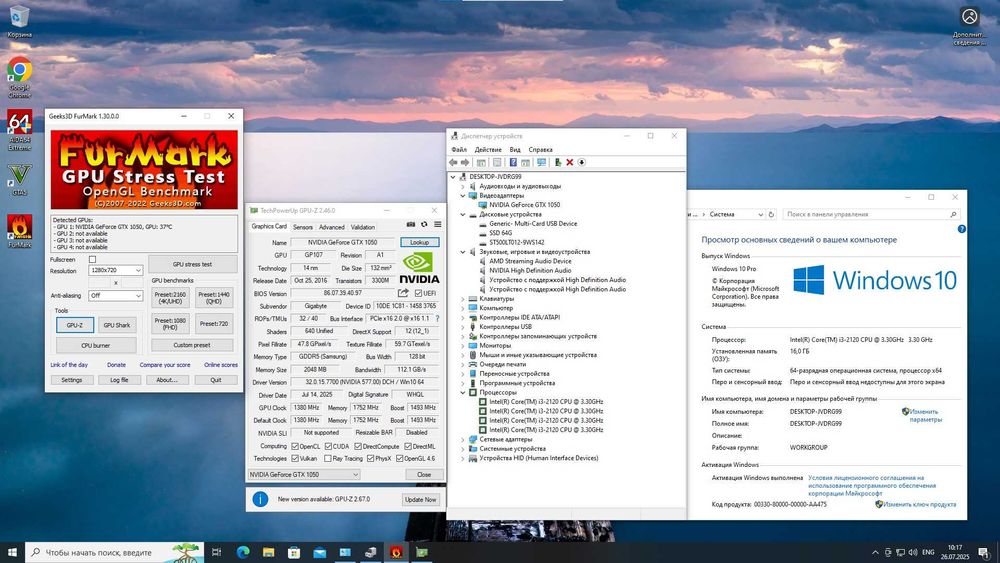This screenshot has width=1000, height=563.
Task: Toggle the DirectCompute checkbox in GPU-Z
Action: pyautogui.click(x=358, y=446)
